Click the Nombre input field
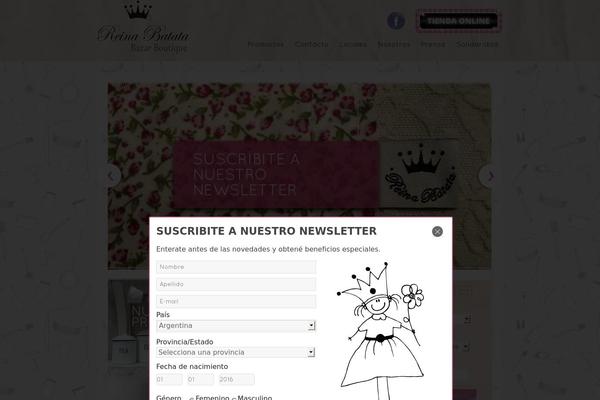600x400 pixels. click(x=236, y=267)
